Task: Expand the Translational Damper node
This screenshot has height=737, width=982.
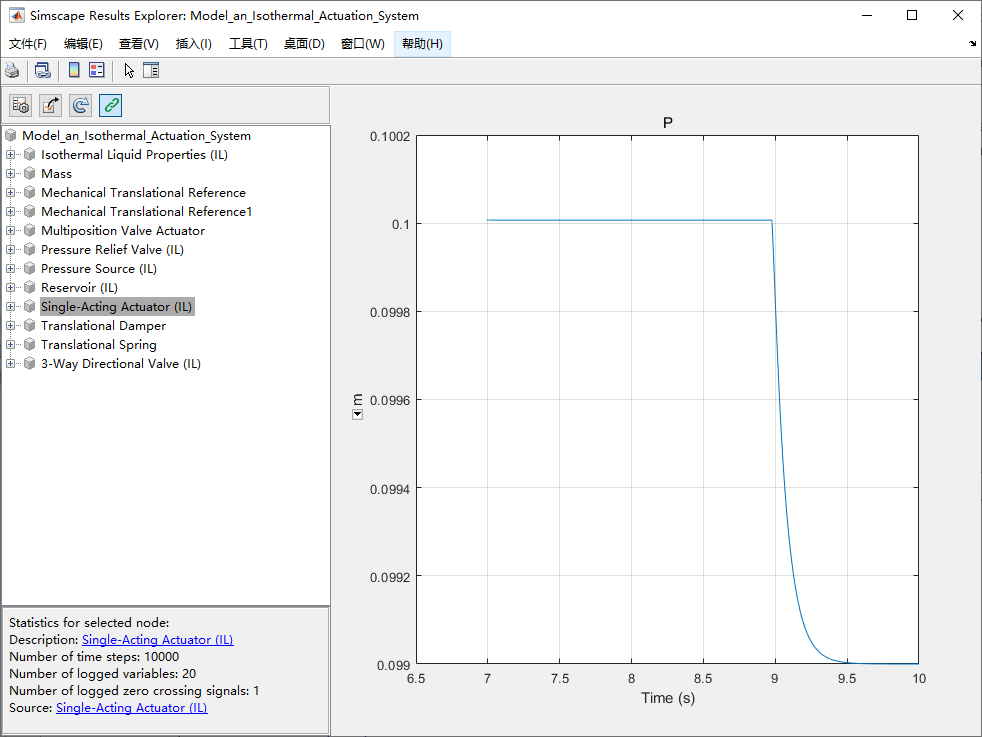Action: [10, 326]
